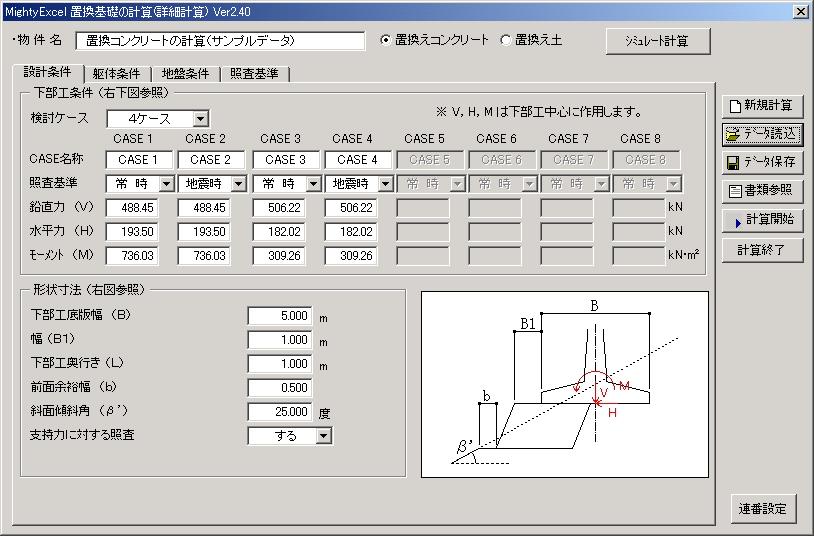Click CASE 4 水平力 (H) field
Screen dimensions: 814x536
[x=351, y=232]
